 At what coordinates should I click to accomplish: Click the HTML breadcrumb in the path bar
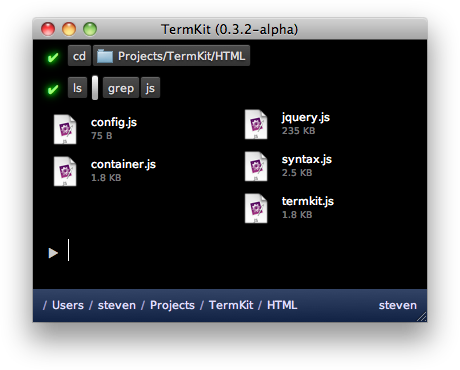click(x=282, y=305)
